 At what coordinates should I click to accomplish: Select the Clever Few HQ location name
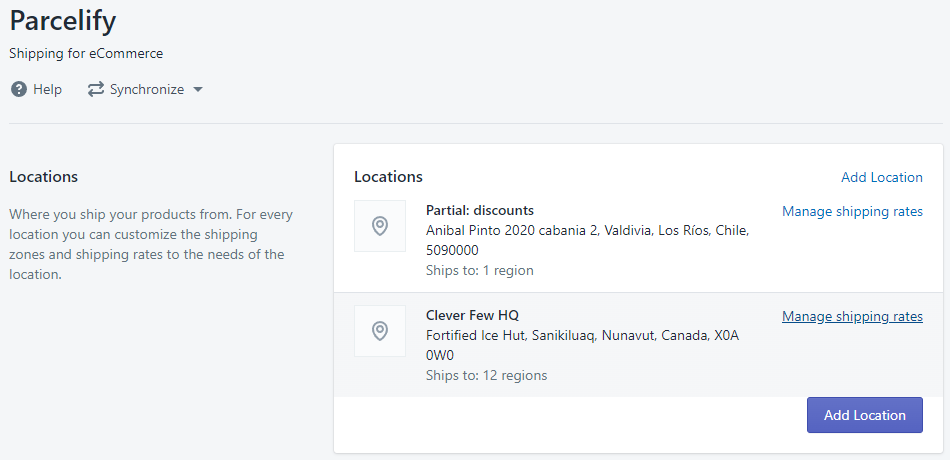(473, 315)
